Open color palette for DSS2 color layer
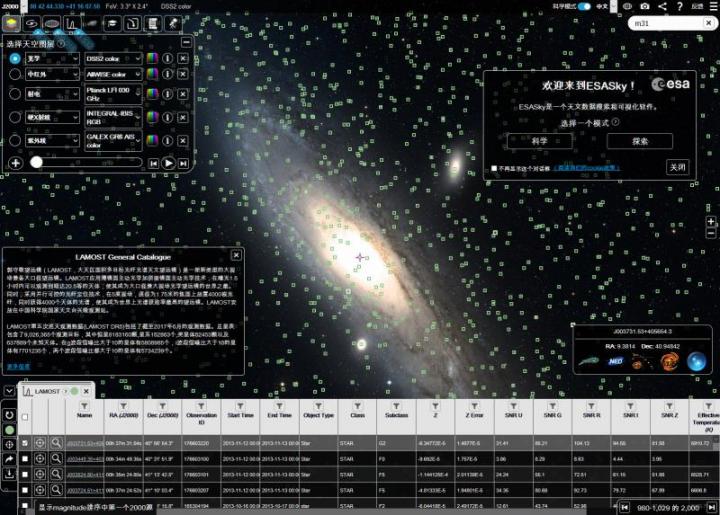This screenshot has width=720, height=515. pyautogui.click(x=152, y=58)
